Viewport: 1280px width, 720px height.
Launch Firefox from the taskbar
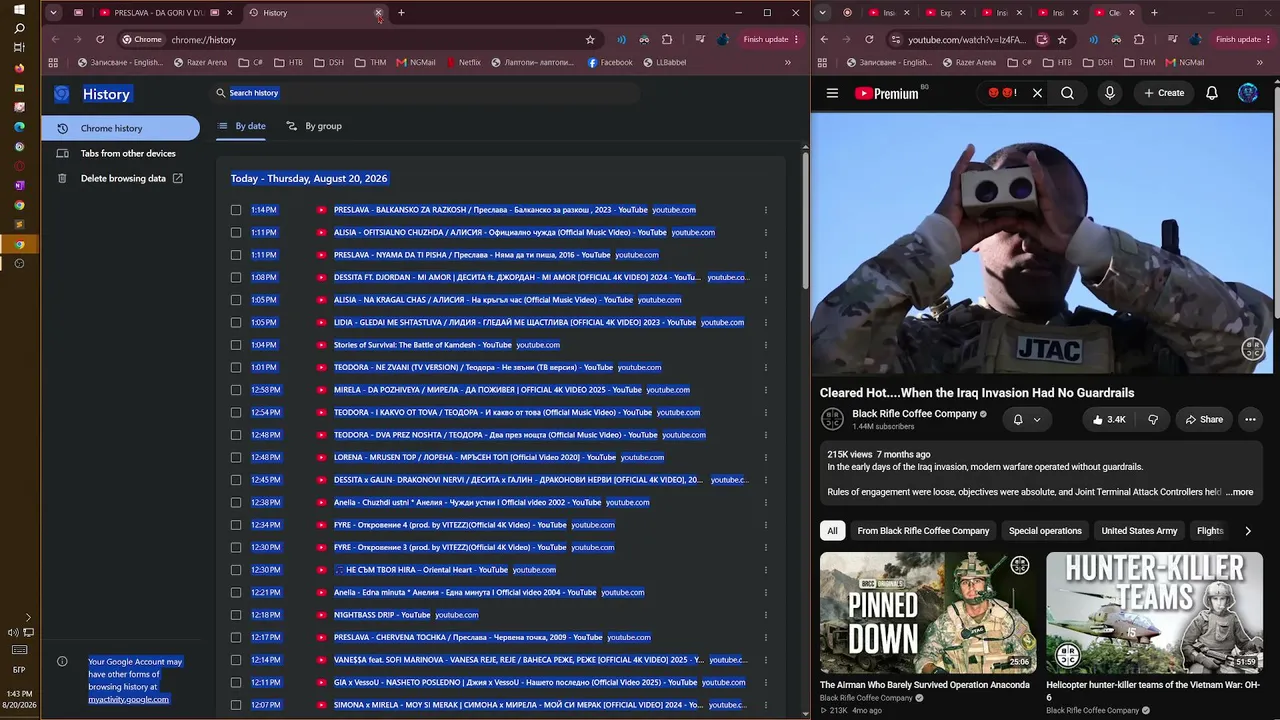point(19,68)
